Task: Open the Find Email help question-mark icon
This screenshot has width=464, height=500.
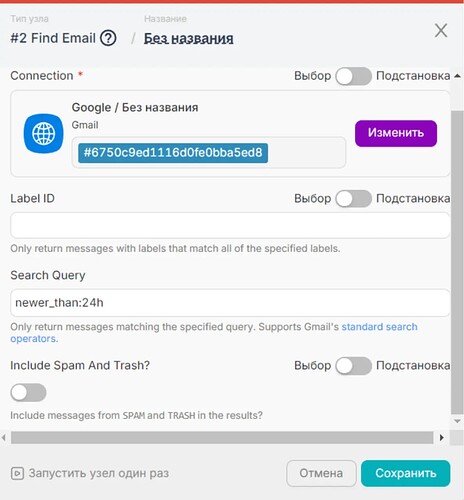Action: [108, 38]
